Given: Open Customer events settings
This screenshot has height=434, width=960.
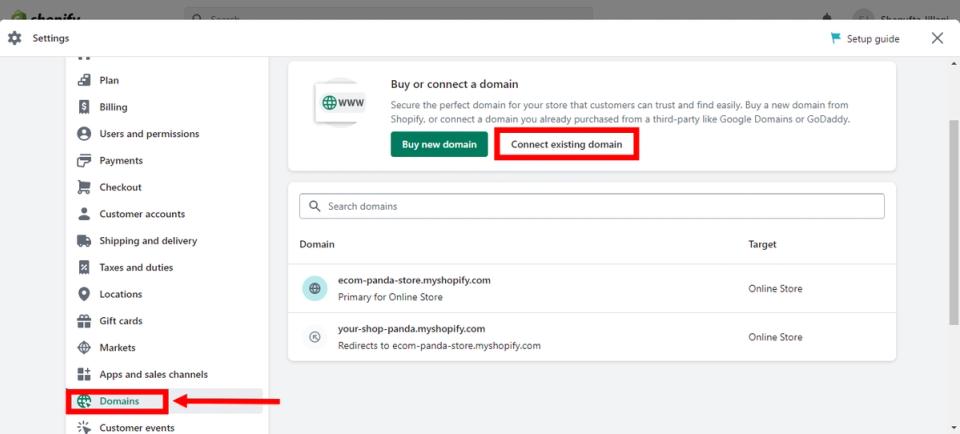Looking at the screenshot, I should coord(137,428).
